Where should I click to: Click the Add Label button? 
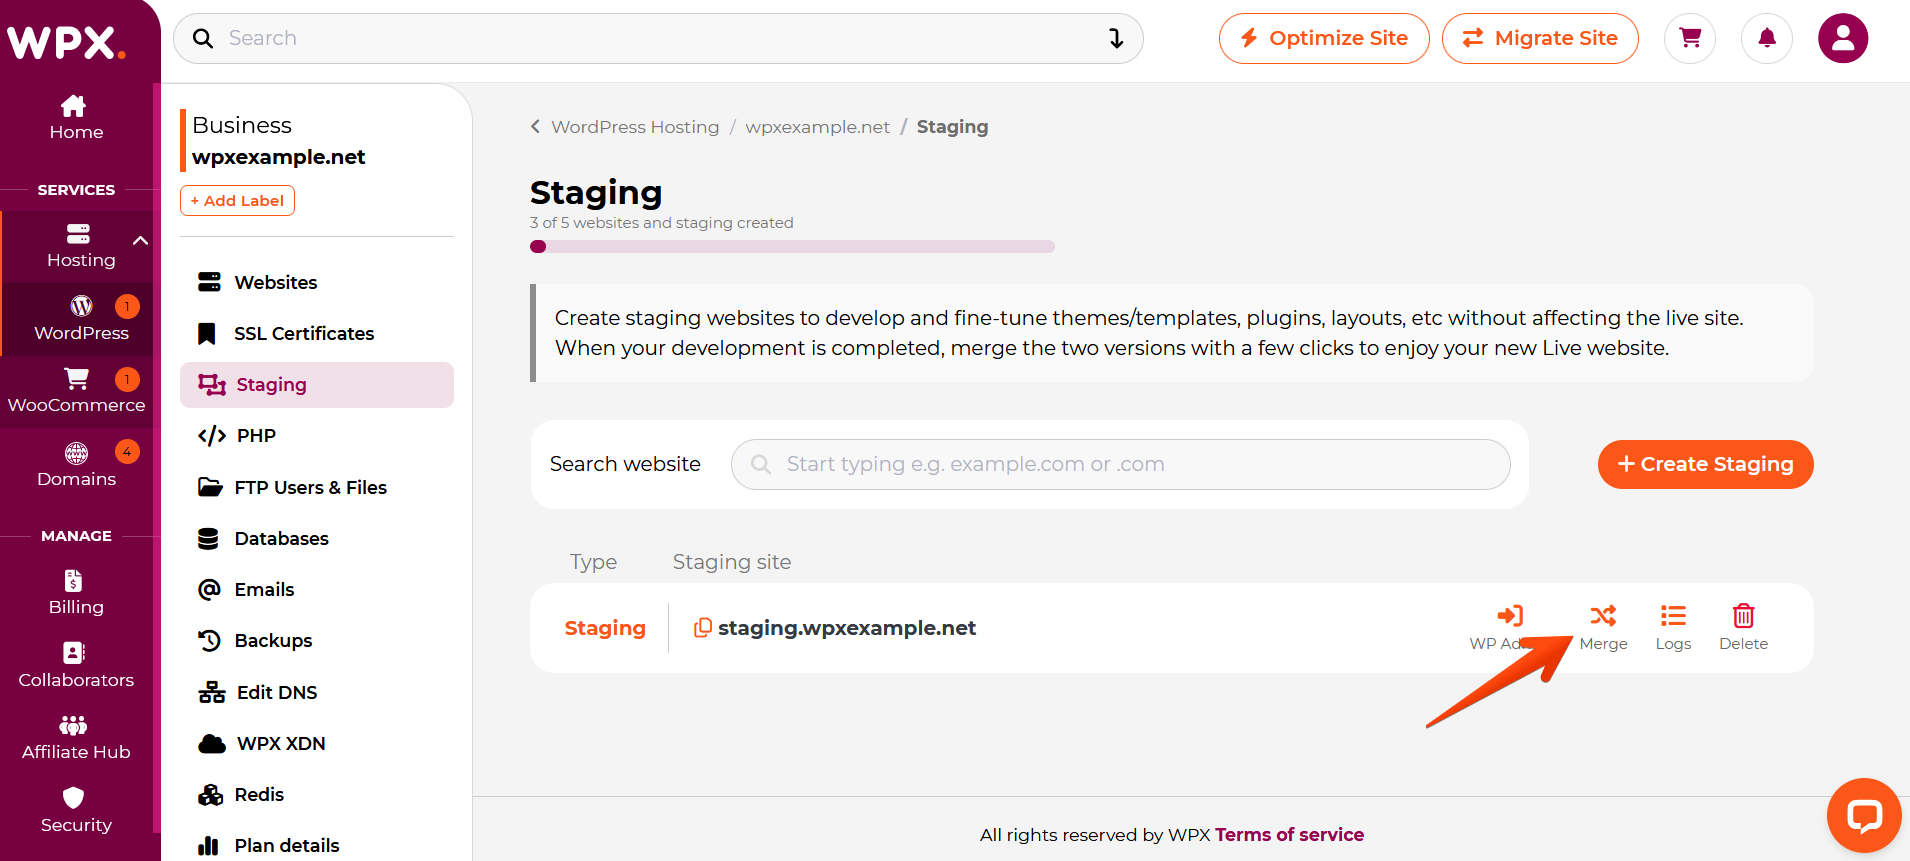(x=237, y=200)
